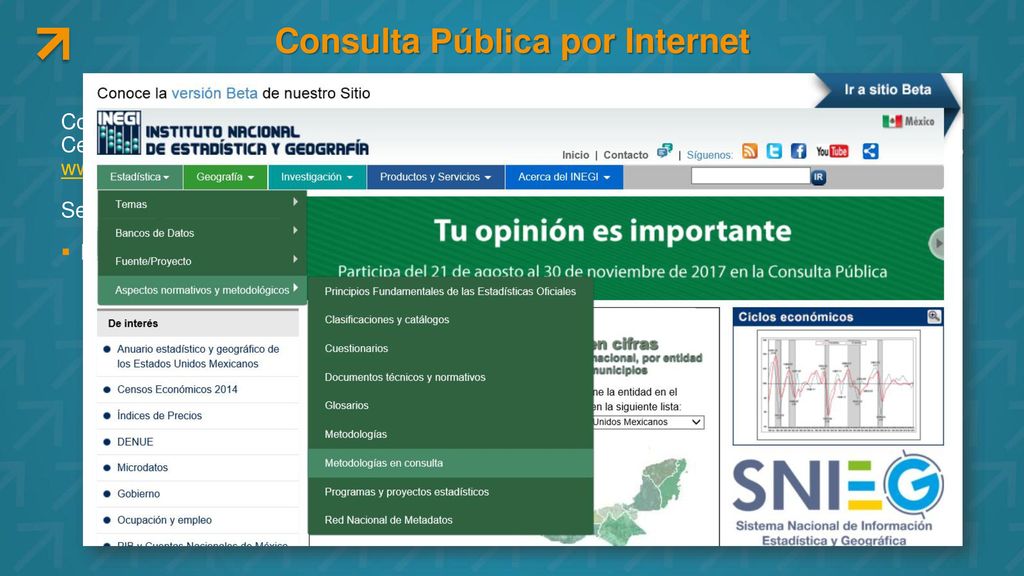Click the Mexico flag icon

point(891,121)
